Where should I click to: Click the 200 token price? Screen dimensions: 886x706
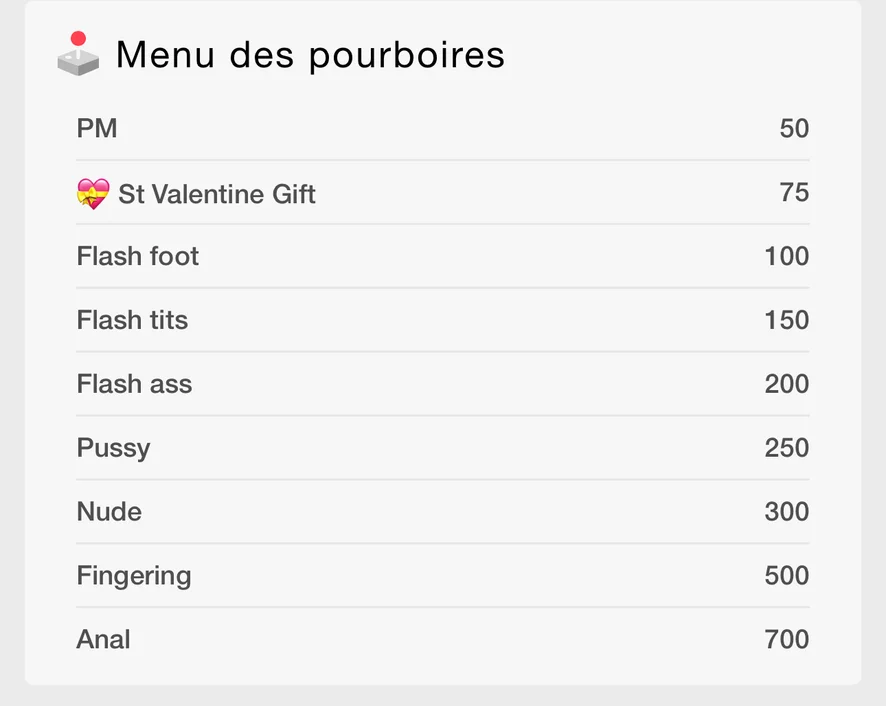pos(786,385)
